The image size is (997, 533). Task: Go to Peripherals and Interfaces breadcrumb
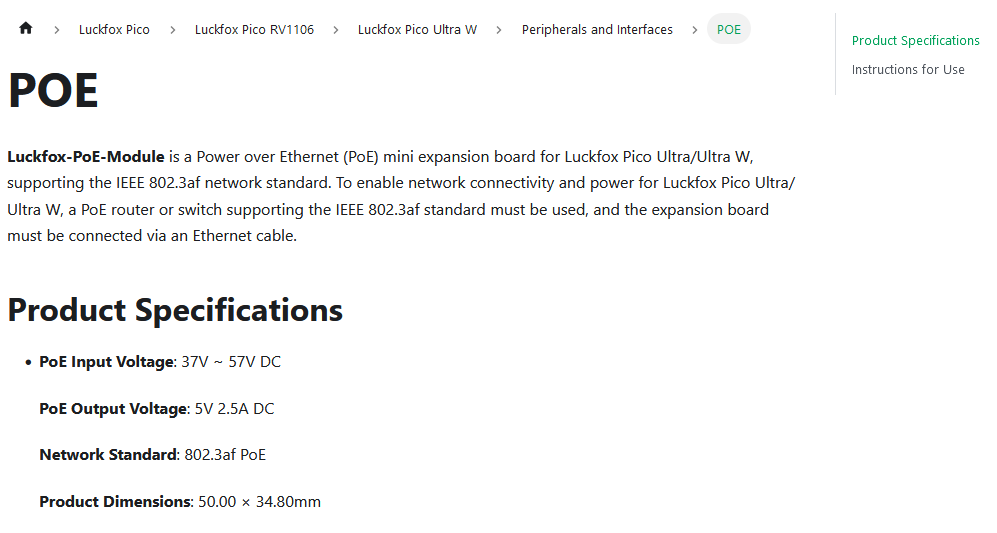(597, 30)
